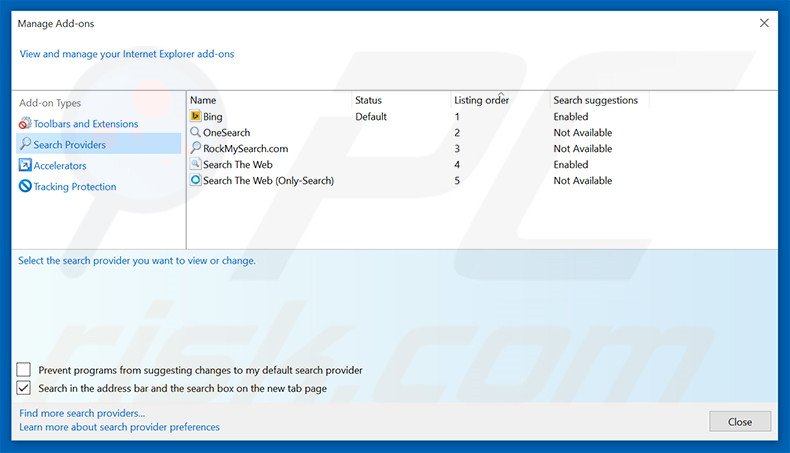
Task: Click the Default status of Bing
Action: tap(371, 116)
